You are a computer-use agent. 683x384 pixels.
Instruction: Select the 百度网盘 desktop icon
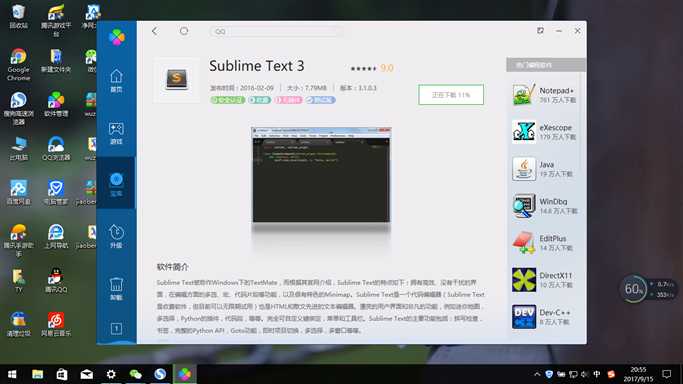(x=18, y=192)
